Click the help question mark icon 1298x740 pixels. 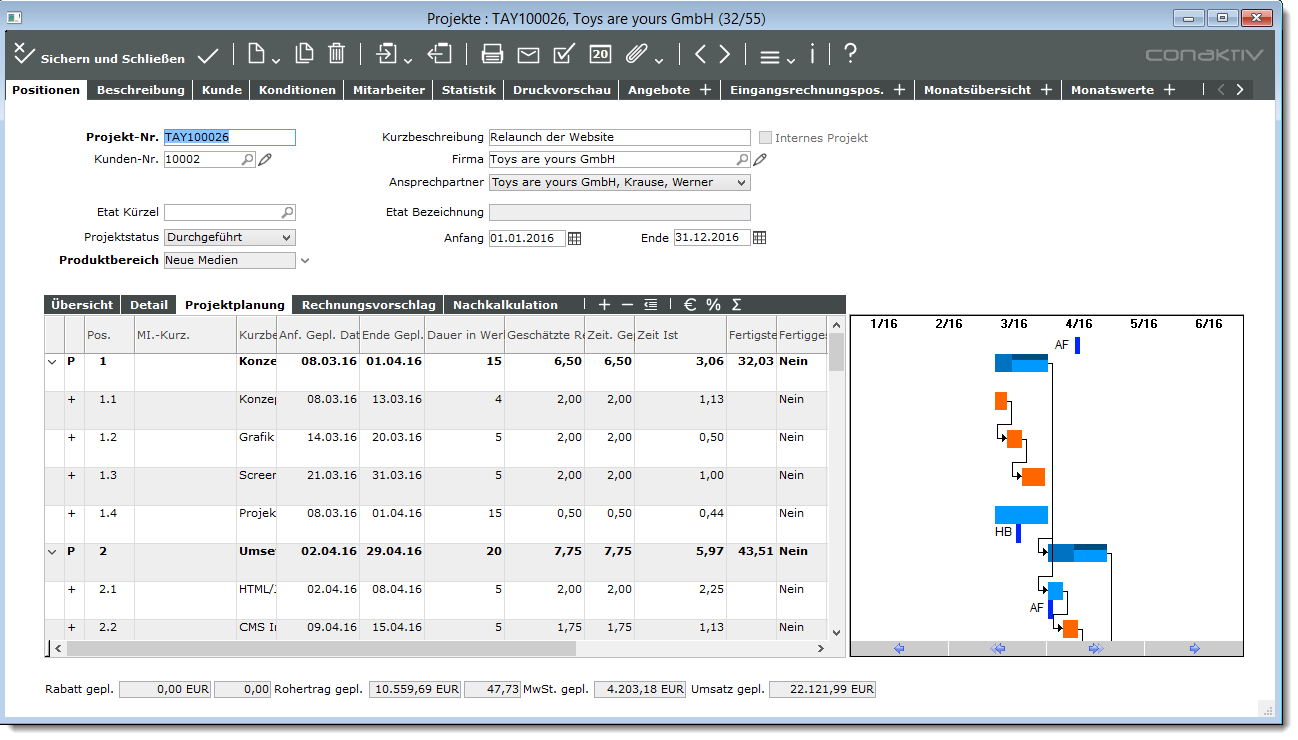point(850,54)
